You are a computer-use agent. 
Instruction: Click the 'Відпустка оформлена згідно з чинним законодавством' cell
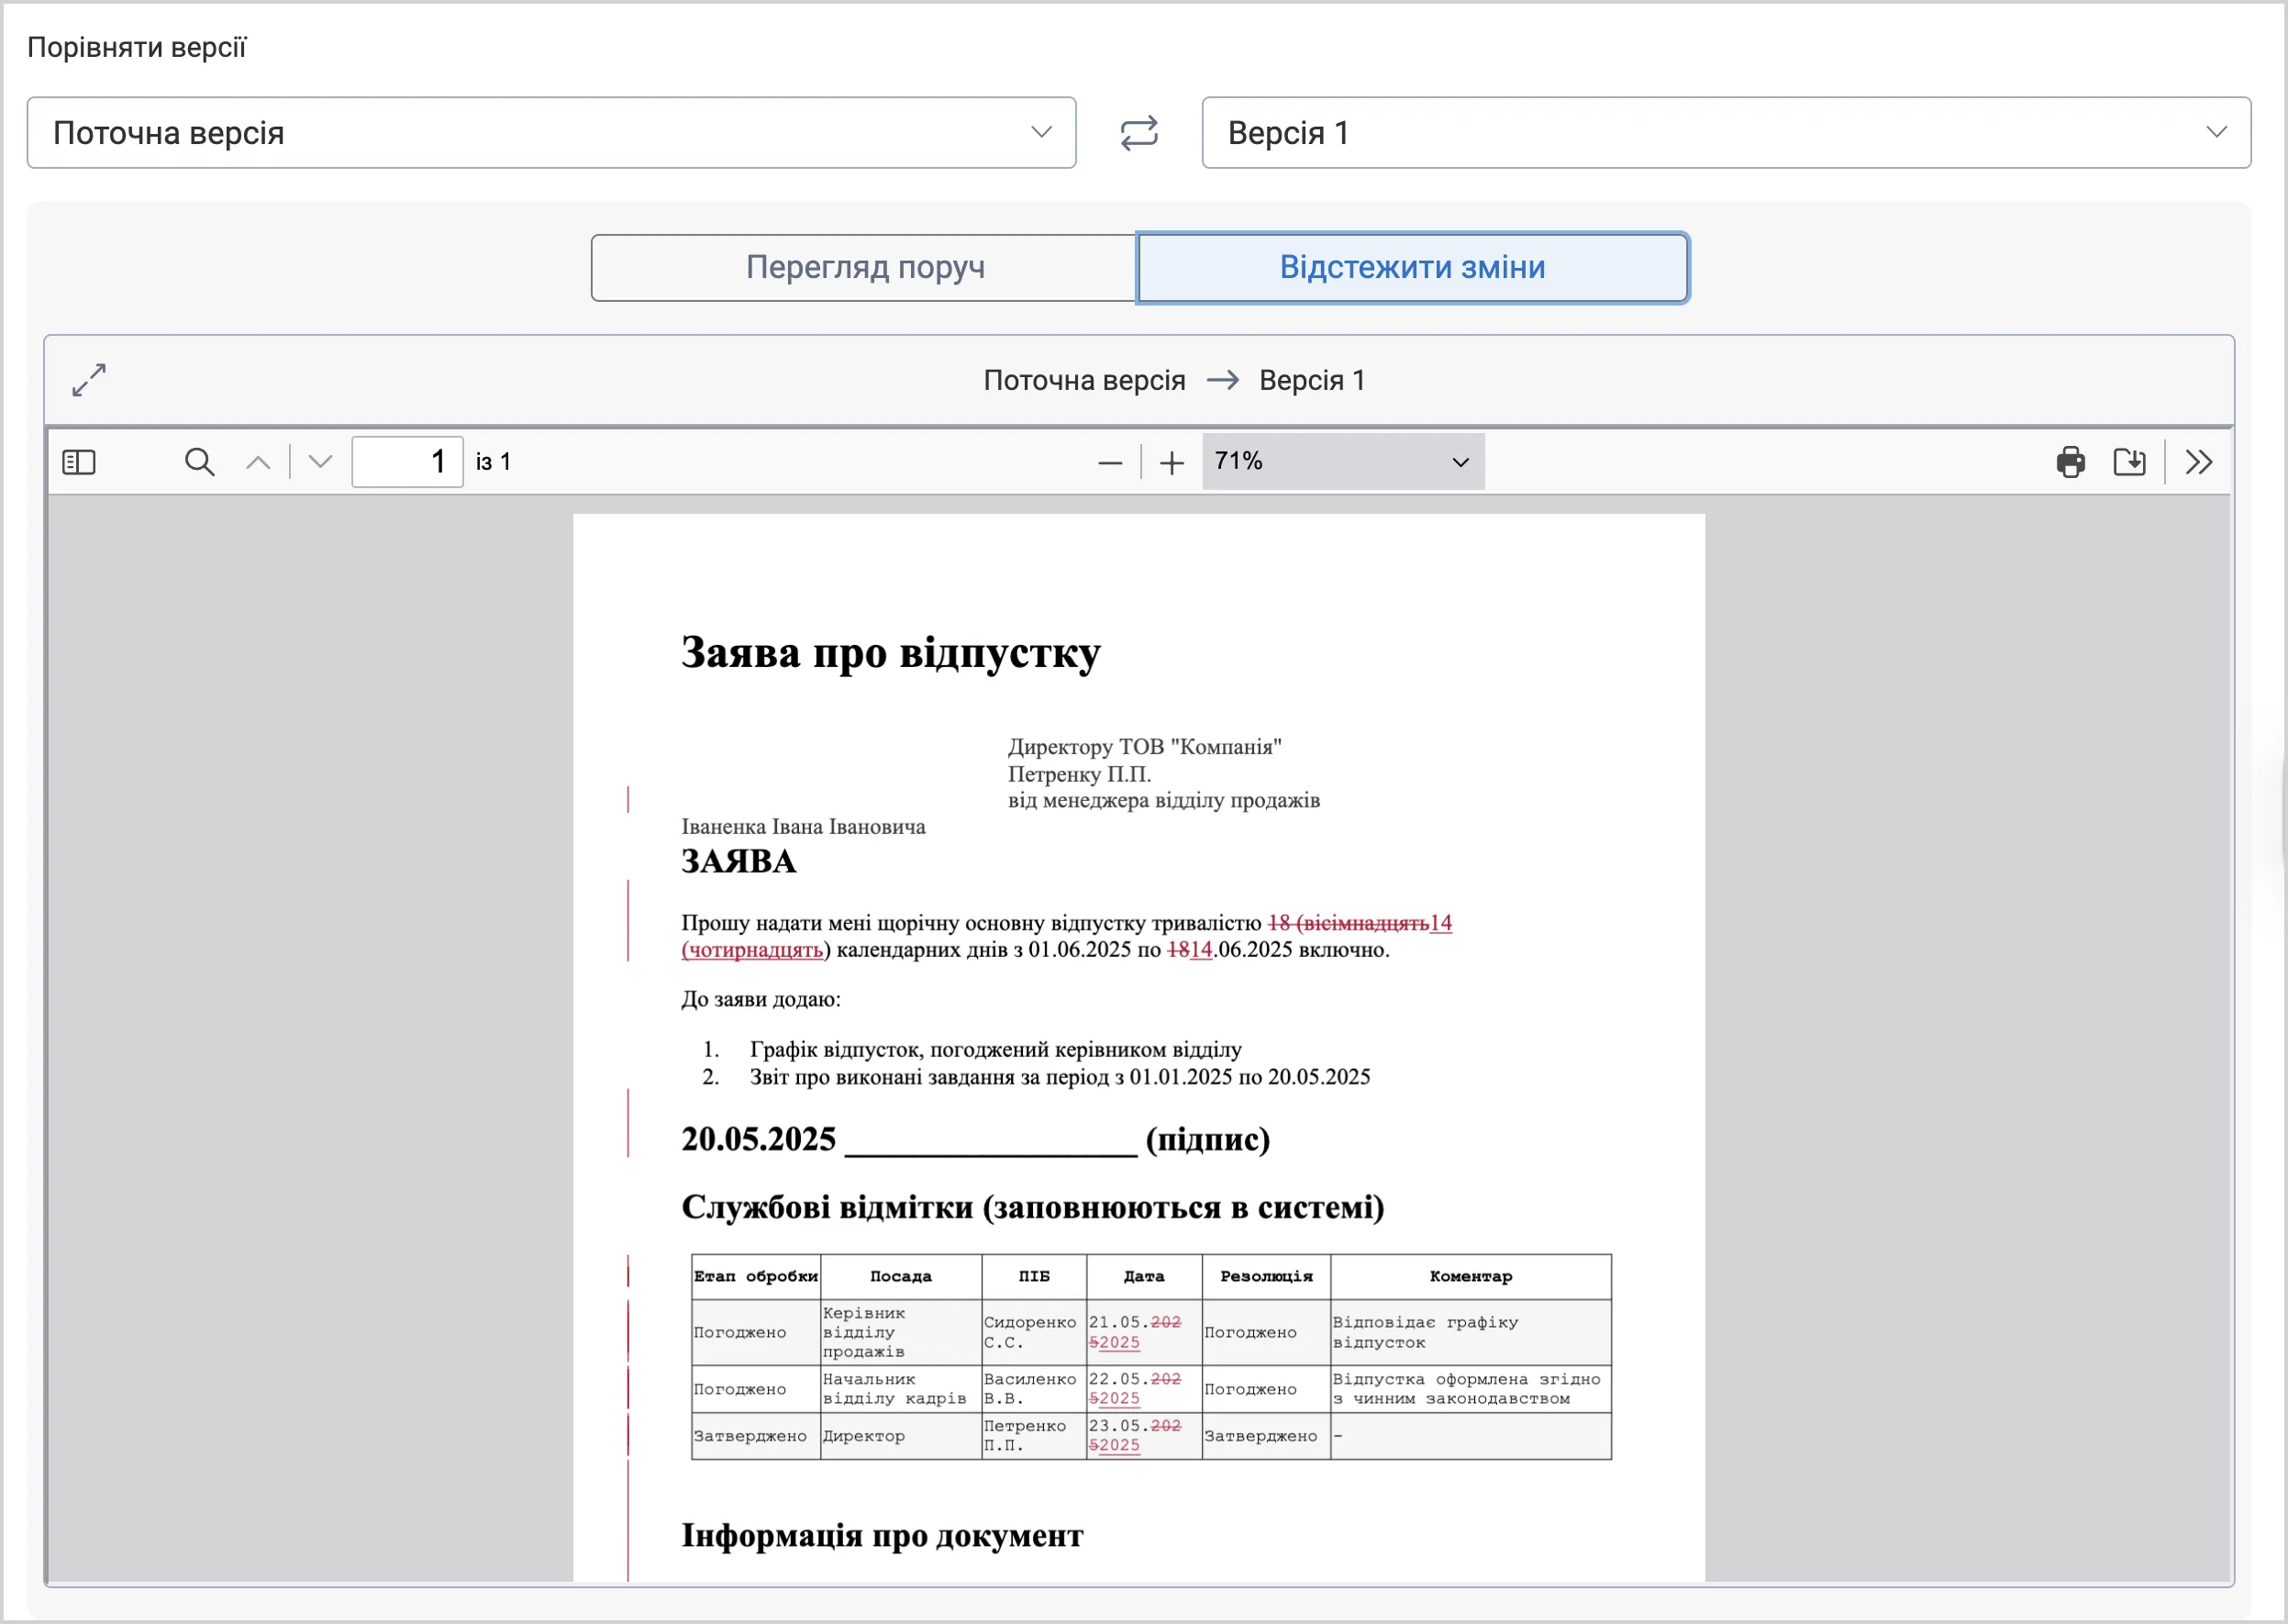pos(1471,1389)
